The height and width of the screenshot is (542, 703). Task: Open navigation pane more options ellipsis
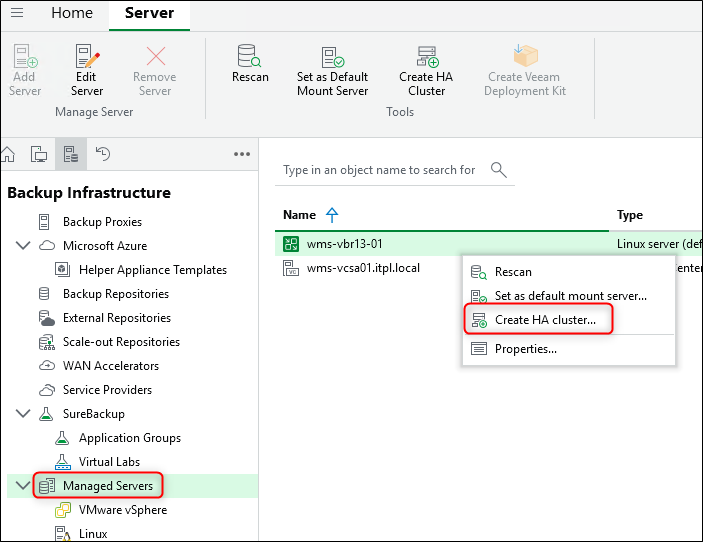pos(241,154)
